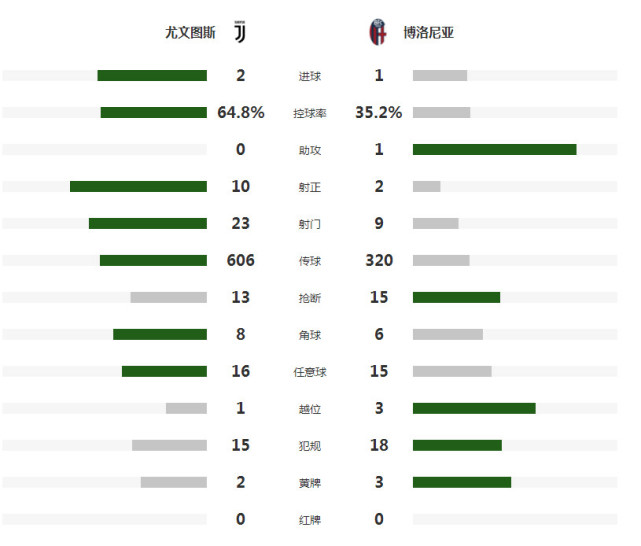Click the Juventus club logo
This screenshot has width=641, height=546.
[240, 31]
